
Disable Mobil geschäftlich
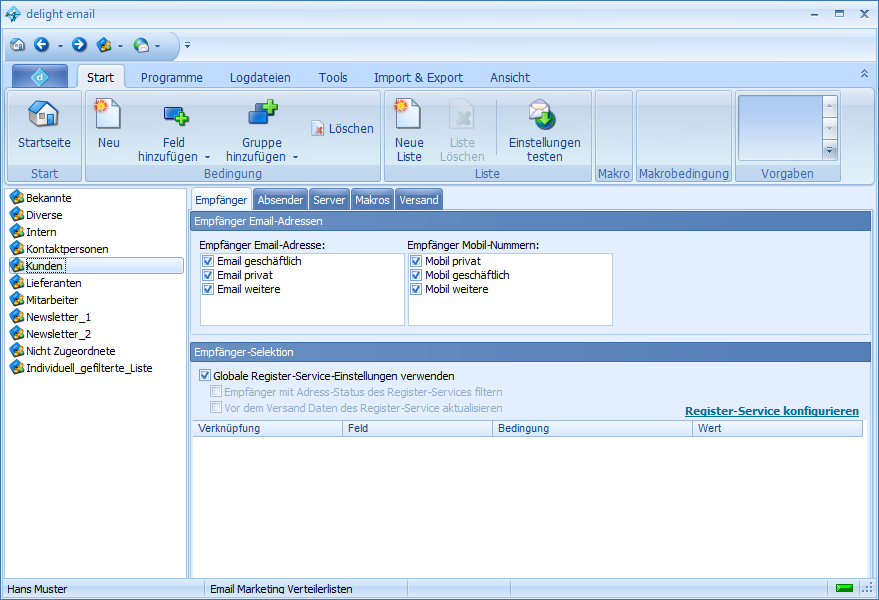415,275
